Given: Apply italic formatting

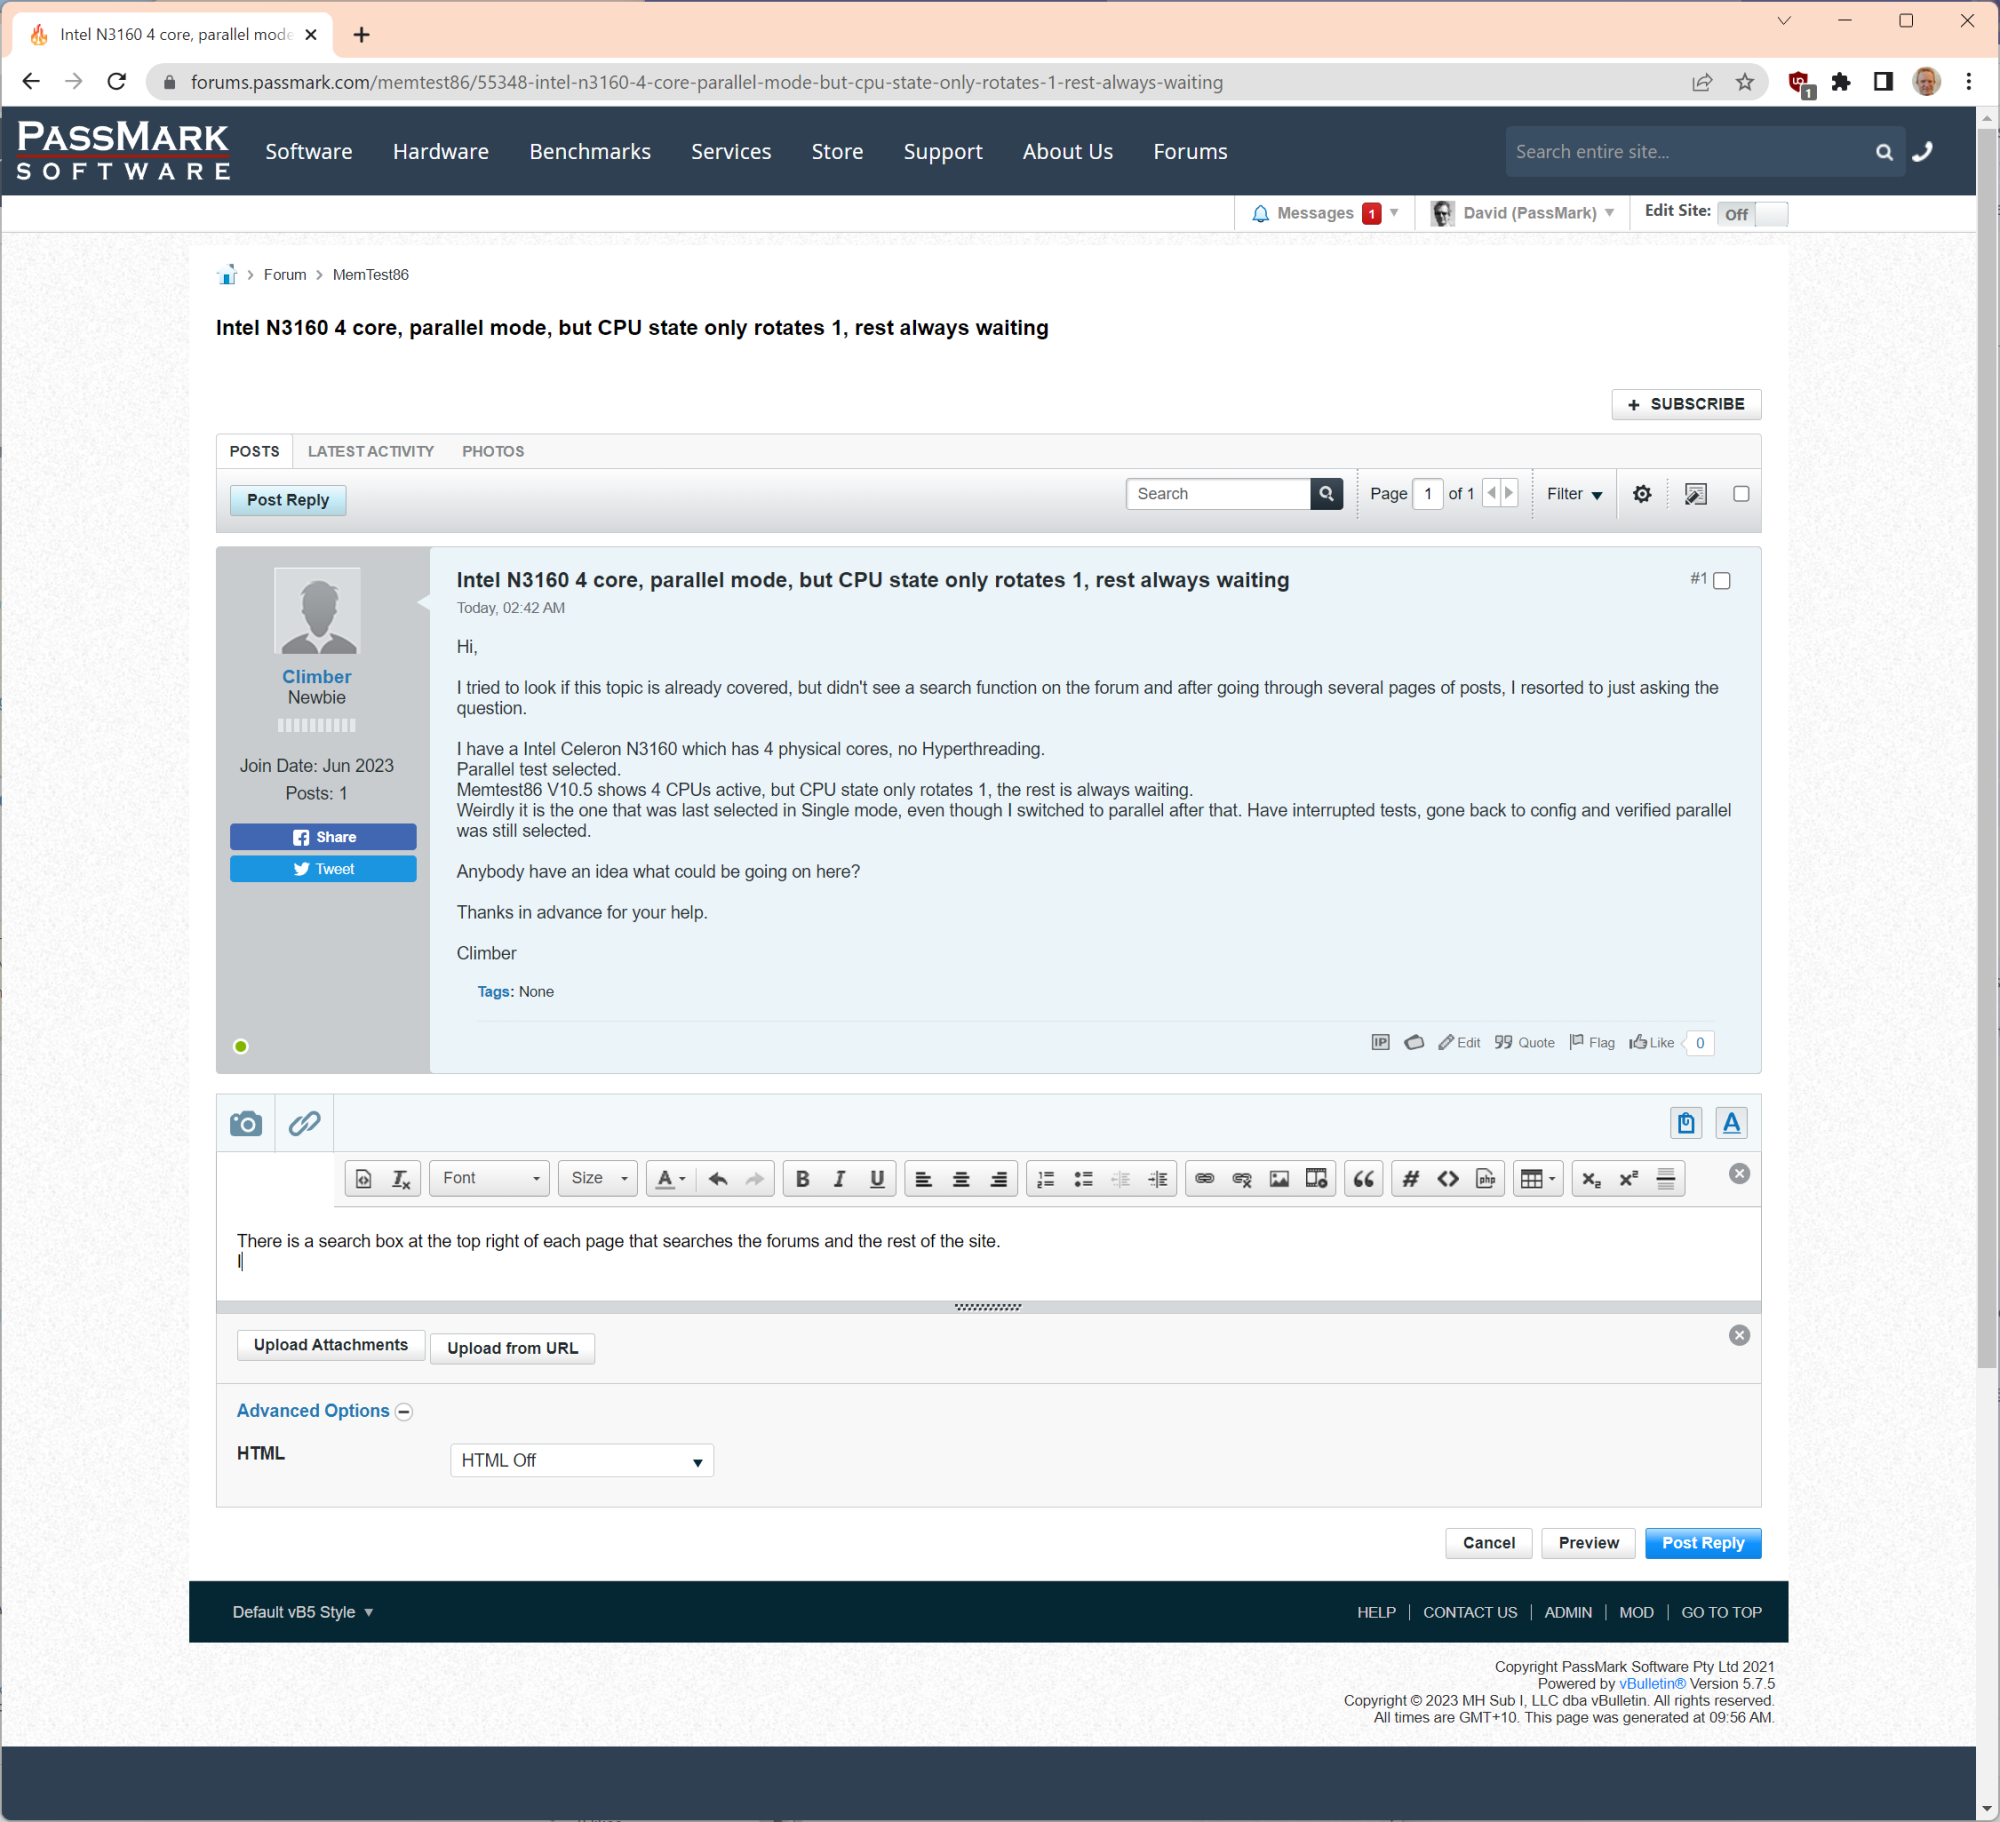Looking at the screenshot, I should click(840, 1179).
